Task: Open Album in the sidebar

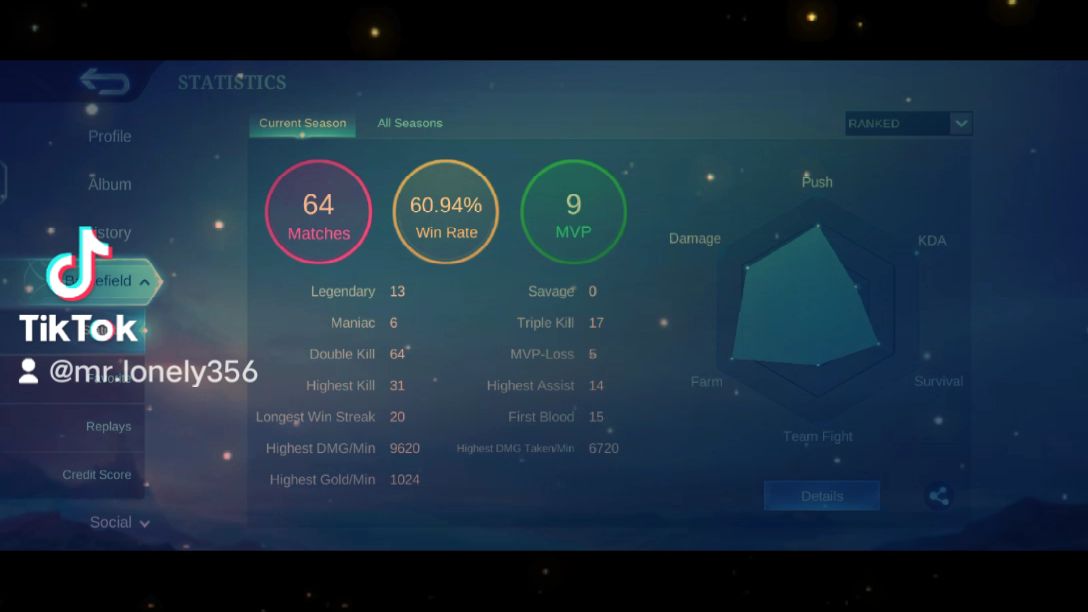Action: tap(109, 184)
